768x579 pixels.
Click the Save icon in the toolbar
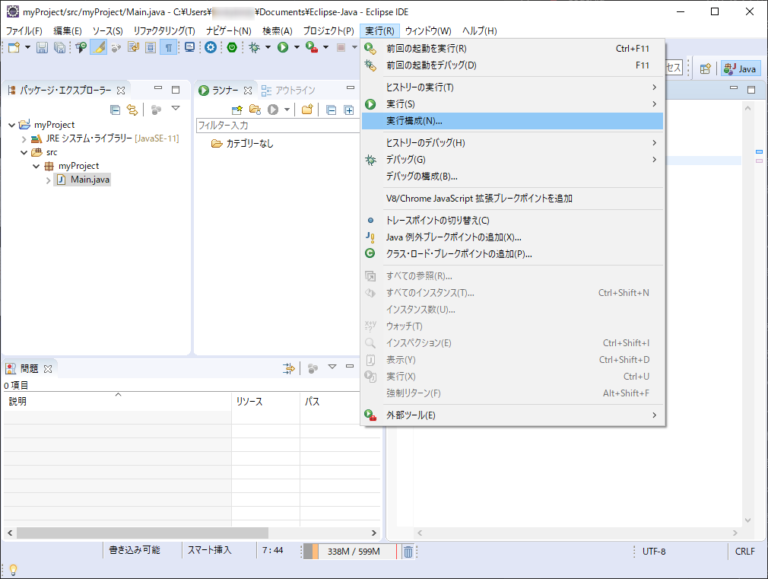click(x=43, y=47)
